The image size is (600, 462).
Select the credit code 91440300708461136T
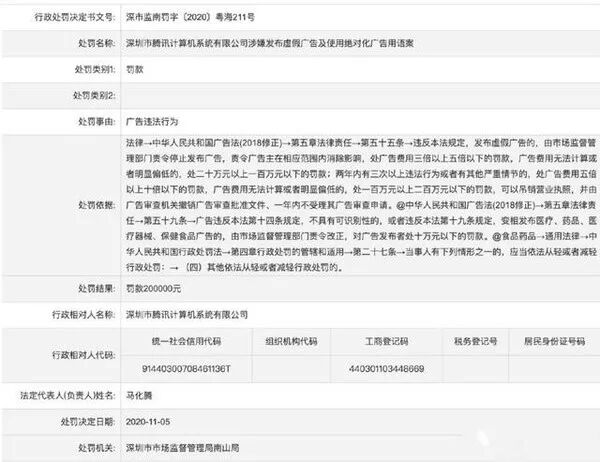pyautogui.click(x=186, y=369)
